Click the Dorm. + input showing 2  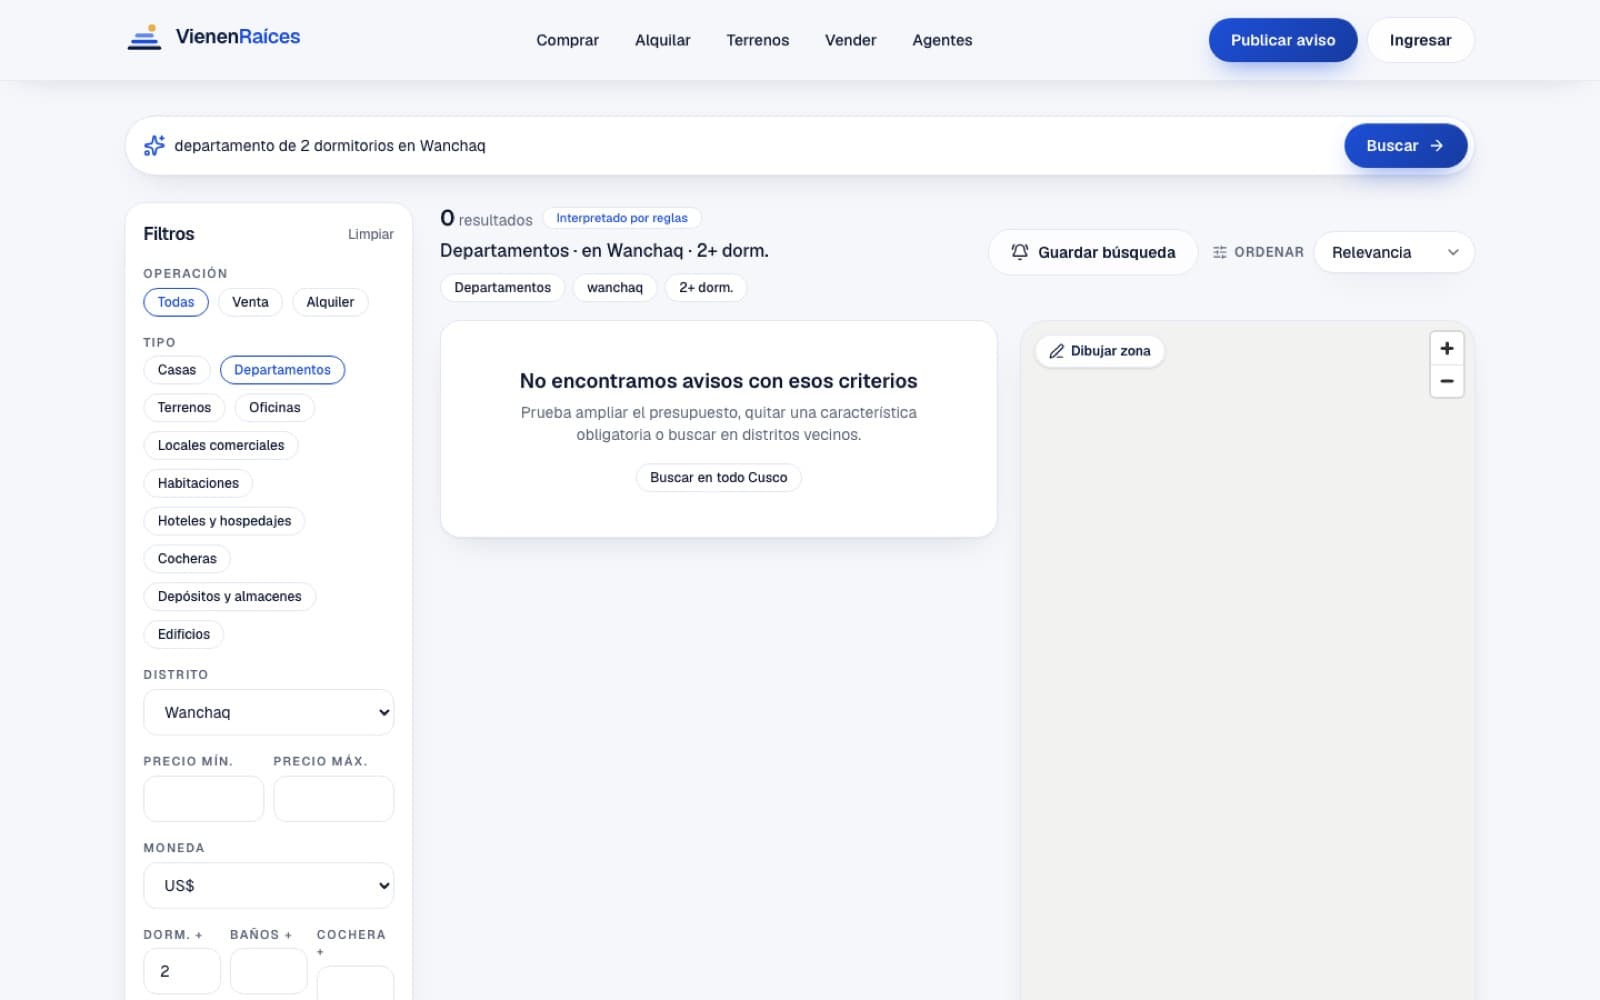tap(182, 971)
